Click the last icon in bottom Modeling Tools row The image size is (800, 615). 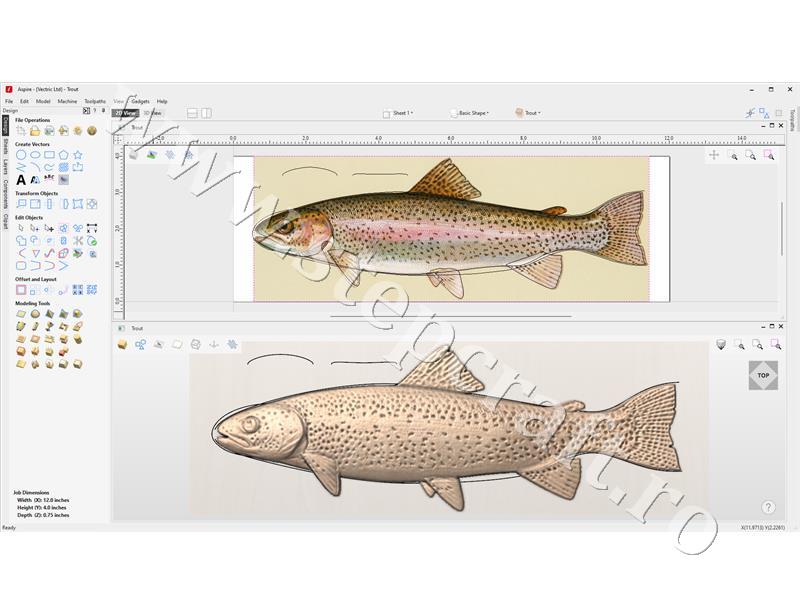pyautogui.click(x=78, y=364)
